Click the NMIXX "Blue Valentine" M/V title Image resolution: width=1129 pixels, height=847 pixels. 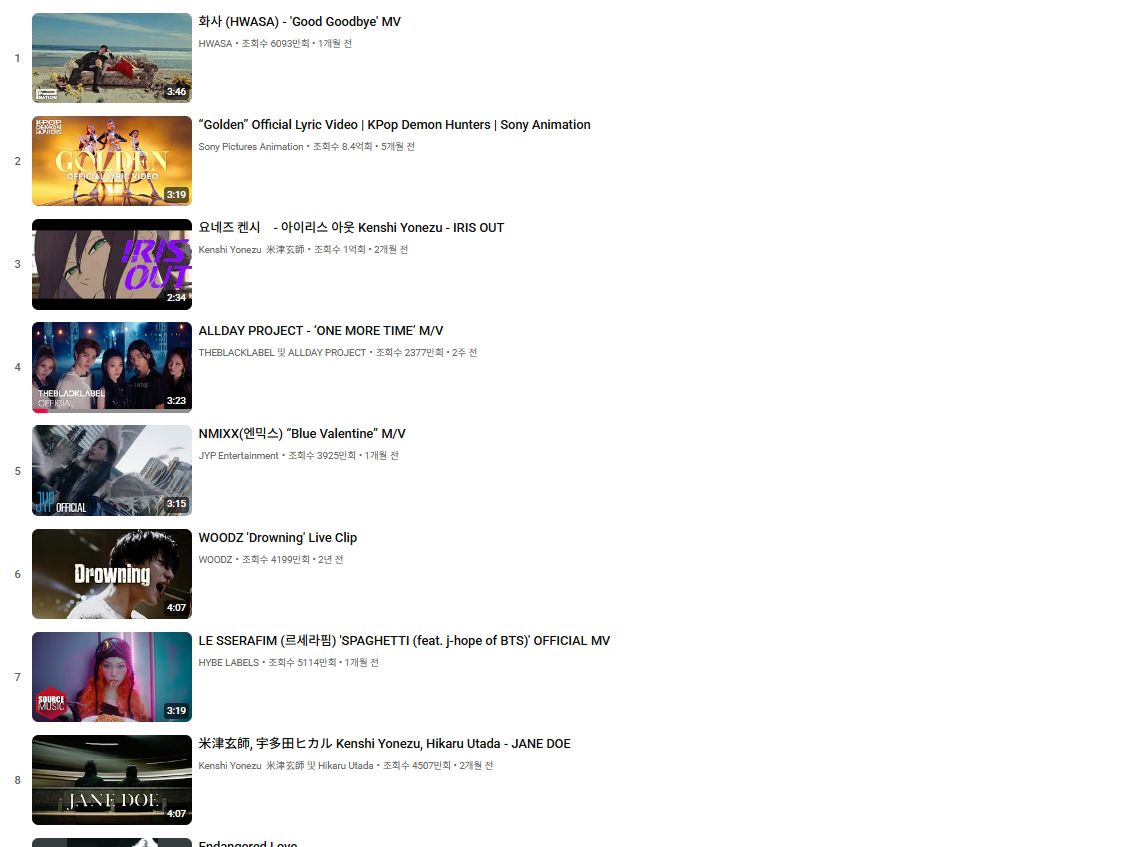302,434
